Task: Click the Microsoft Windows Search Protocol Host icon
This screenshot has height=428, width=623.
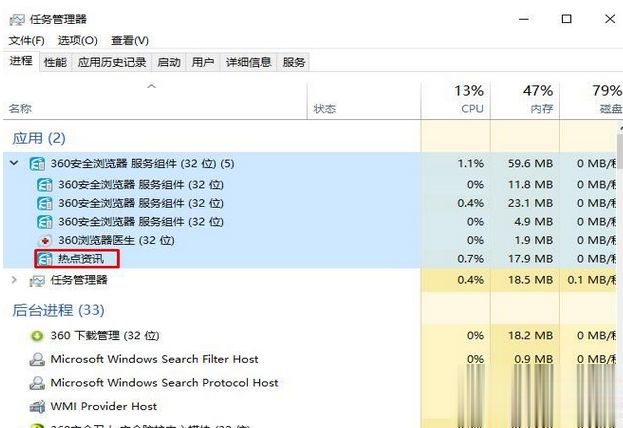Action: point(37,383)
